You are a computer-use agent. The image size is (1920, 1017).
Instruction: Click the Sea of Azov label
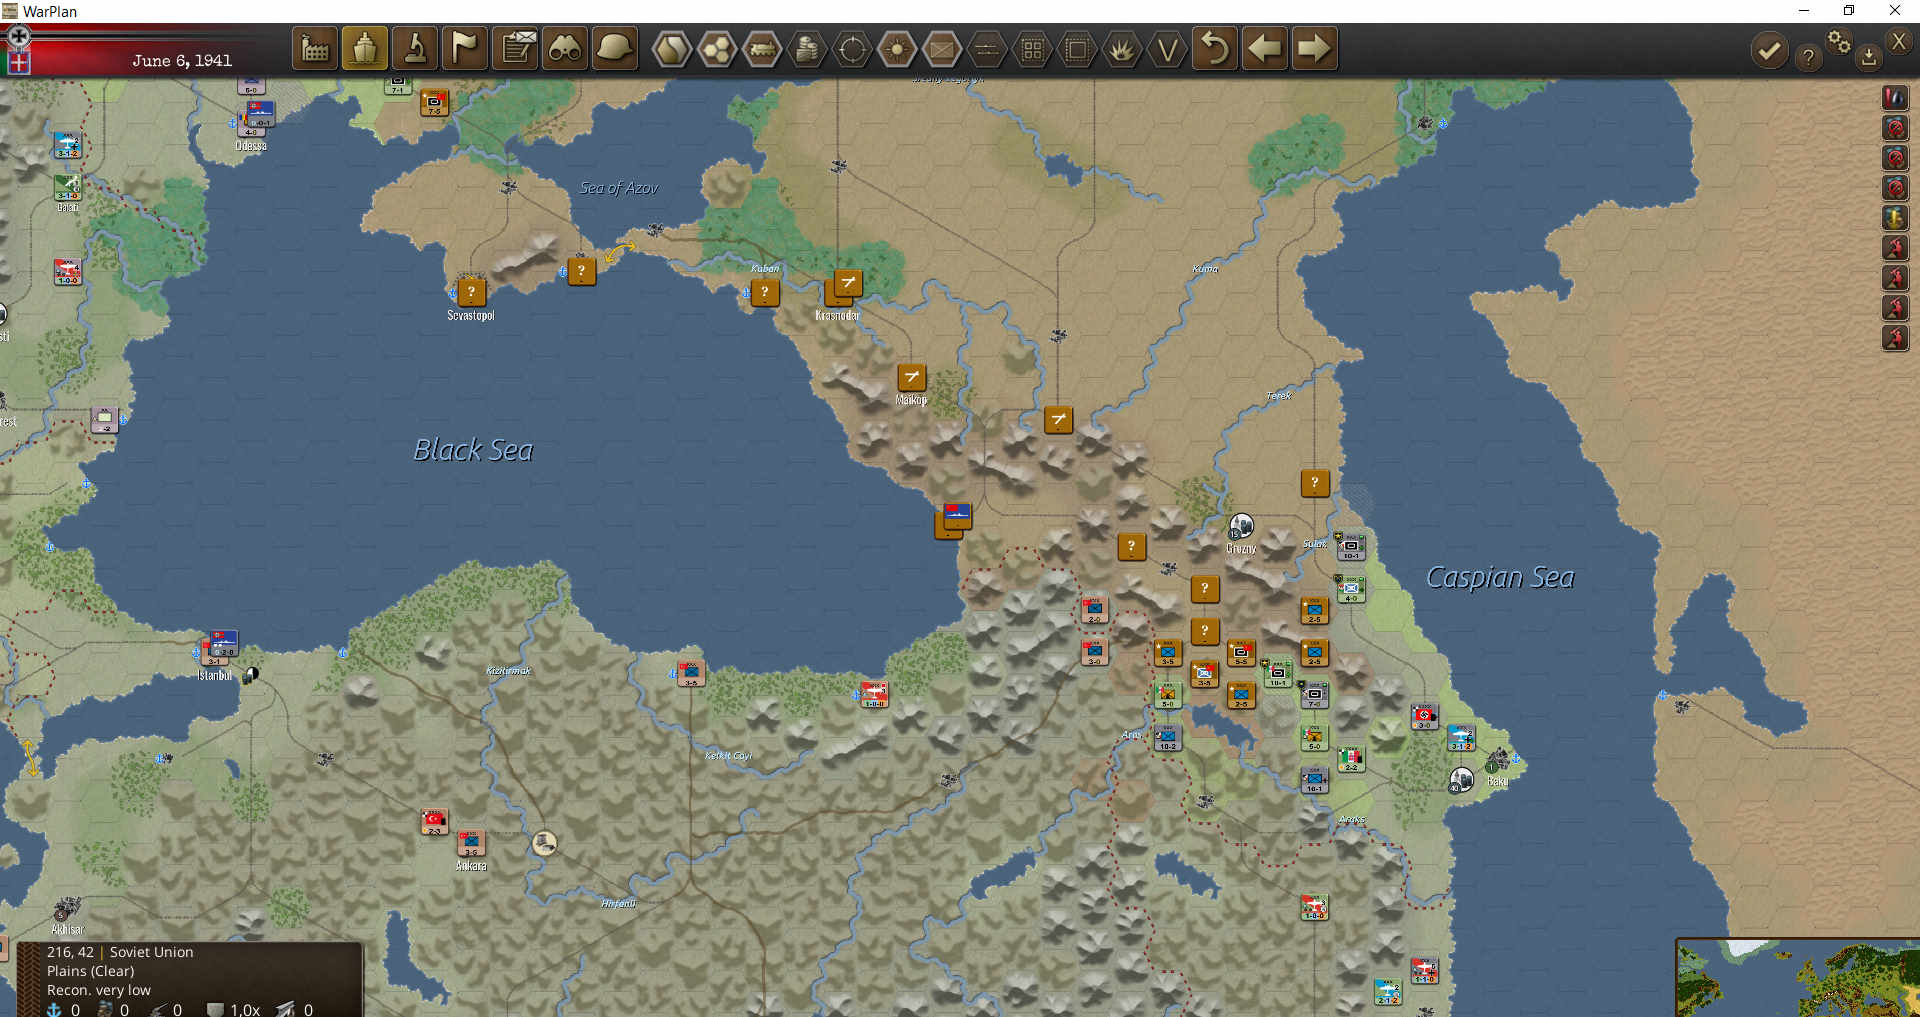click(619, 188)
